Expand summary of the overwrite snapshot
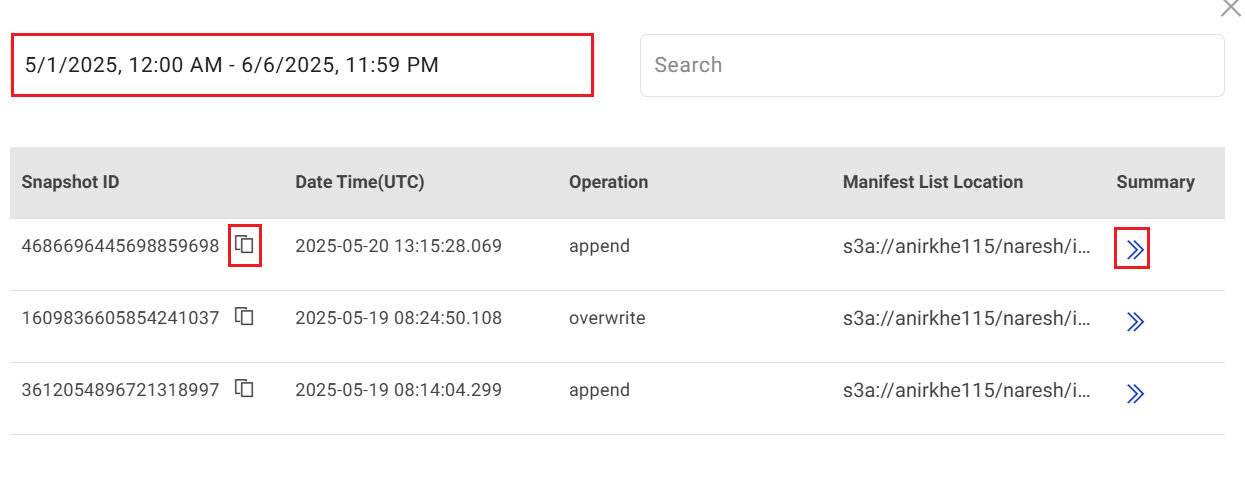 click(1134, 322)
